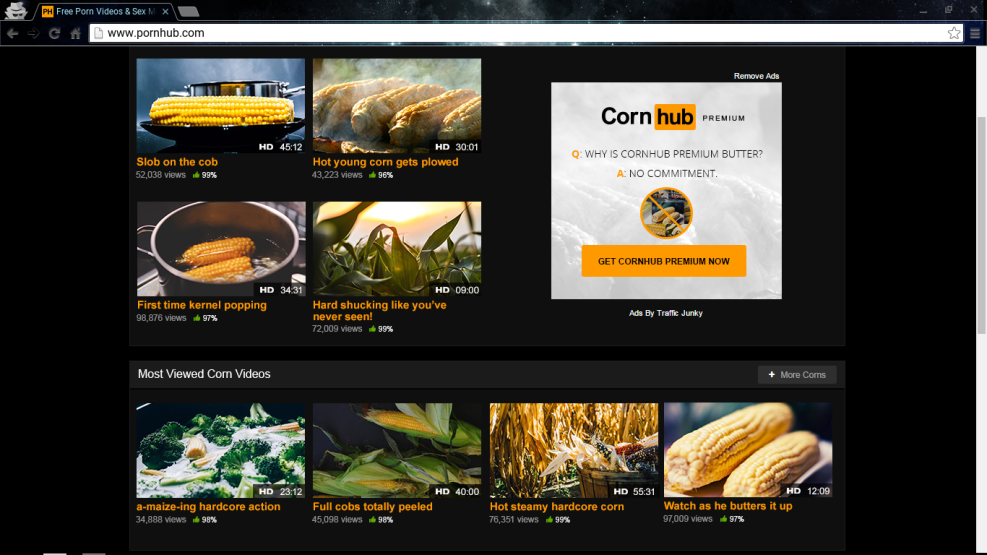Viewport: 987px width, 555px height.
Task: Open 'Hot young corn gets plowed' title link
Action: point(385,162)
